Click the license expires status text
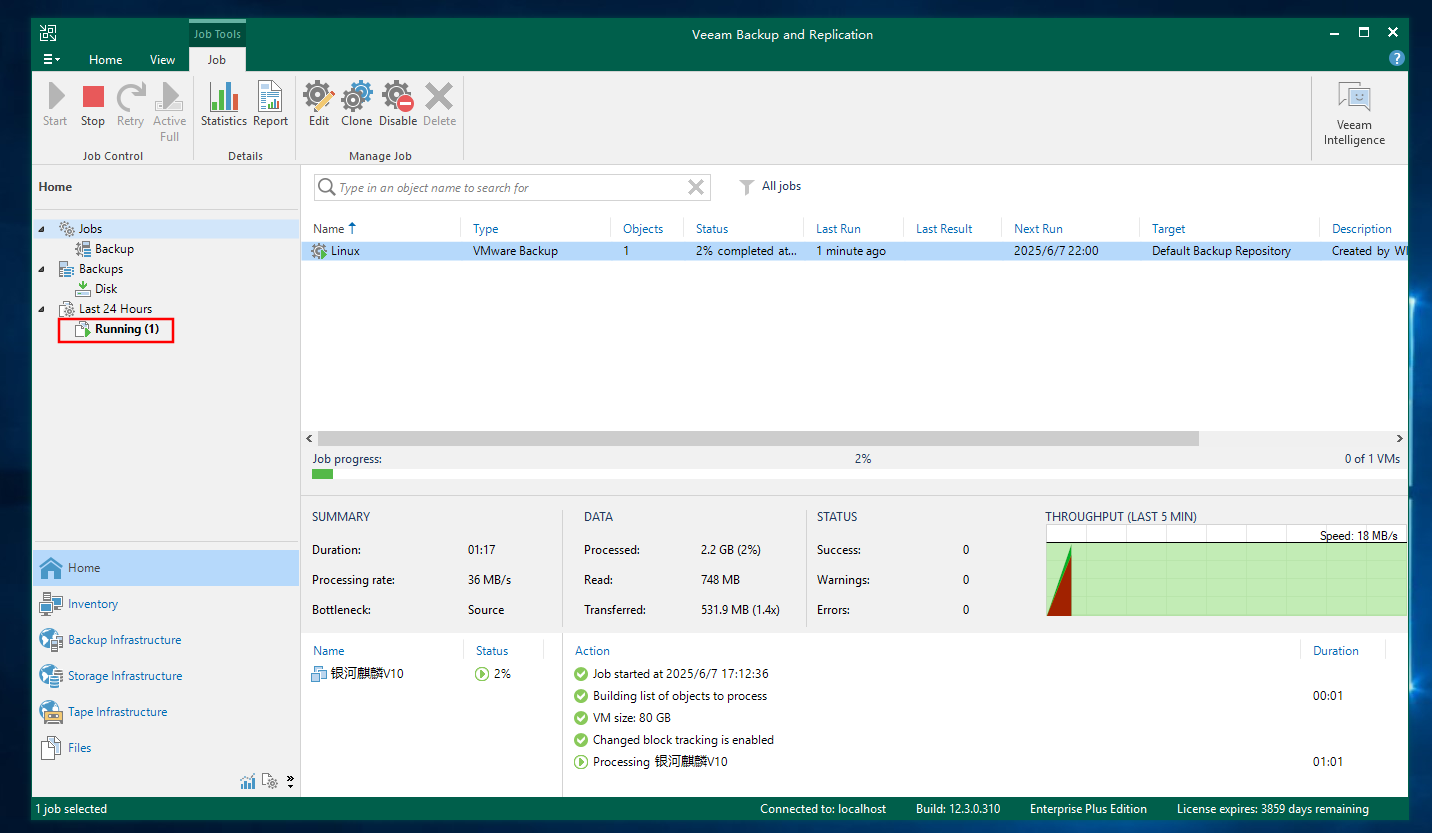The image size is (1432, 833). 1272,809
